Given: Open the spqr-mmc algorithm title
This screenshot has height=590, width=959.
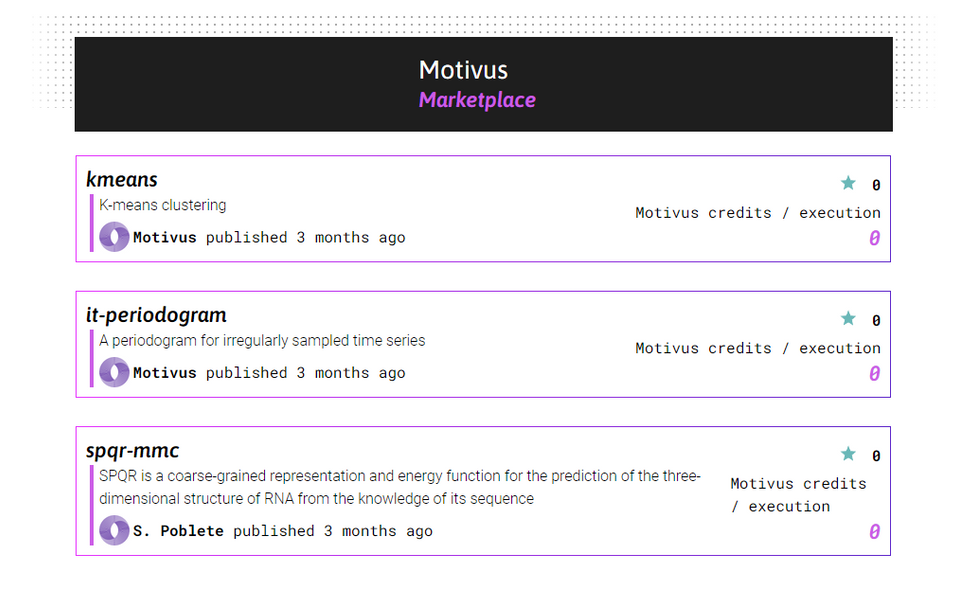Looking at the screenshot, I should [x=132, y=451].
